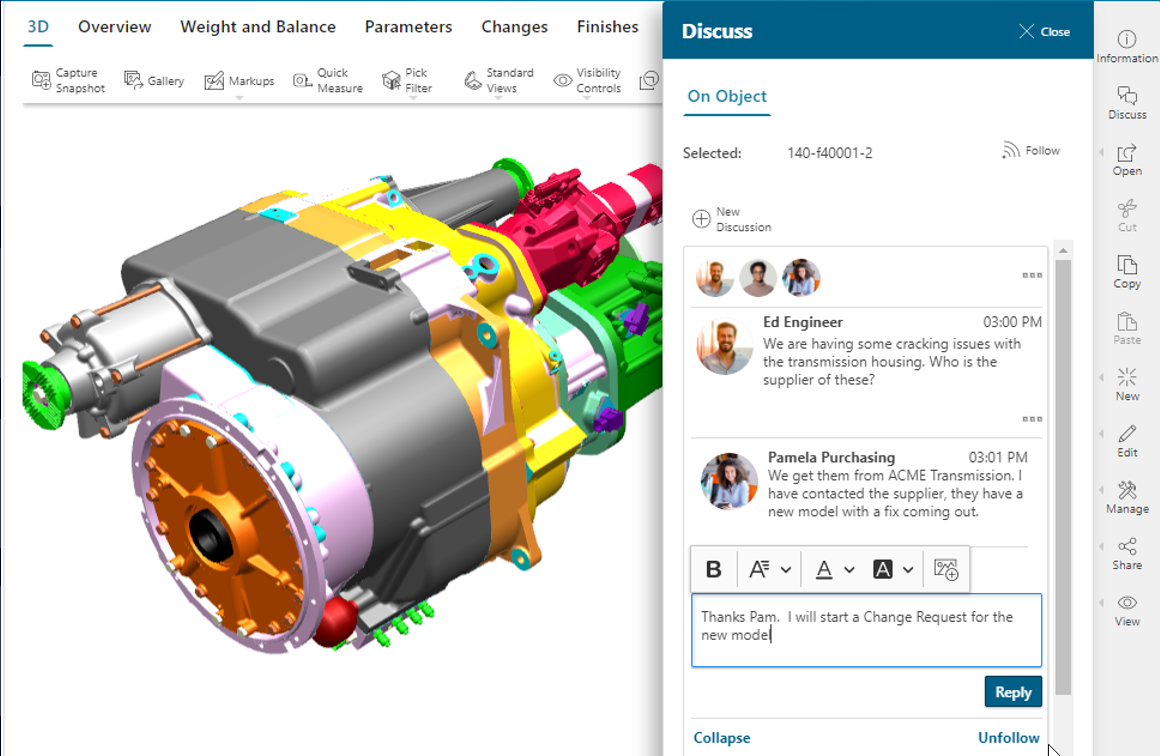Start a New Discussion
The width and height of the screenshot is (1160, 756).
pyautogui.click(x=731, y=218)
